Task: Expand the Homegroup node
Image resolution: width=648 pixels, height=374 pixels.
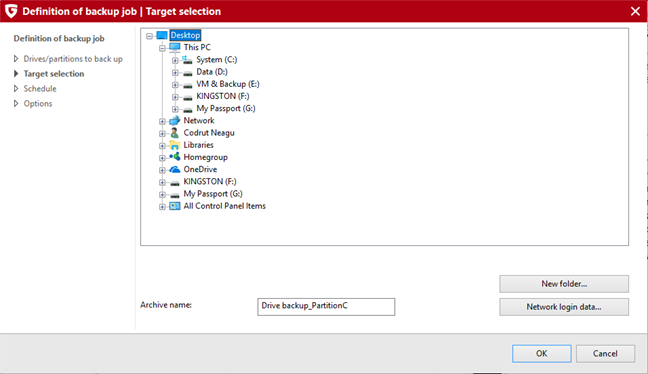Action: pyautogui.click(x=162, y=158)
